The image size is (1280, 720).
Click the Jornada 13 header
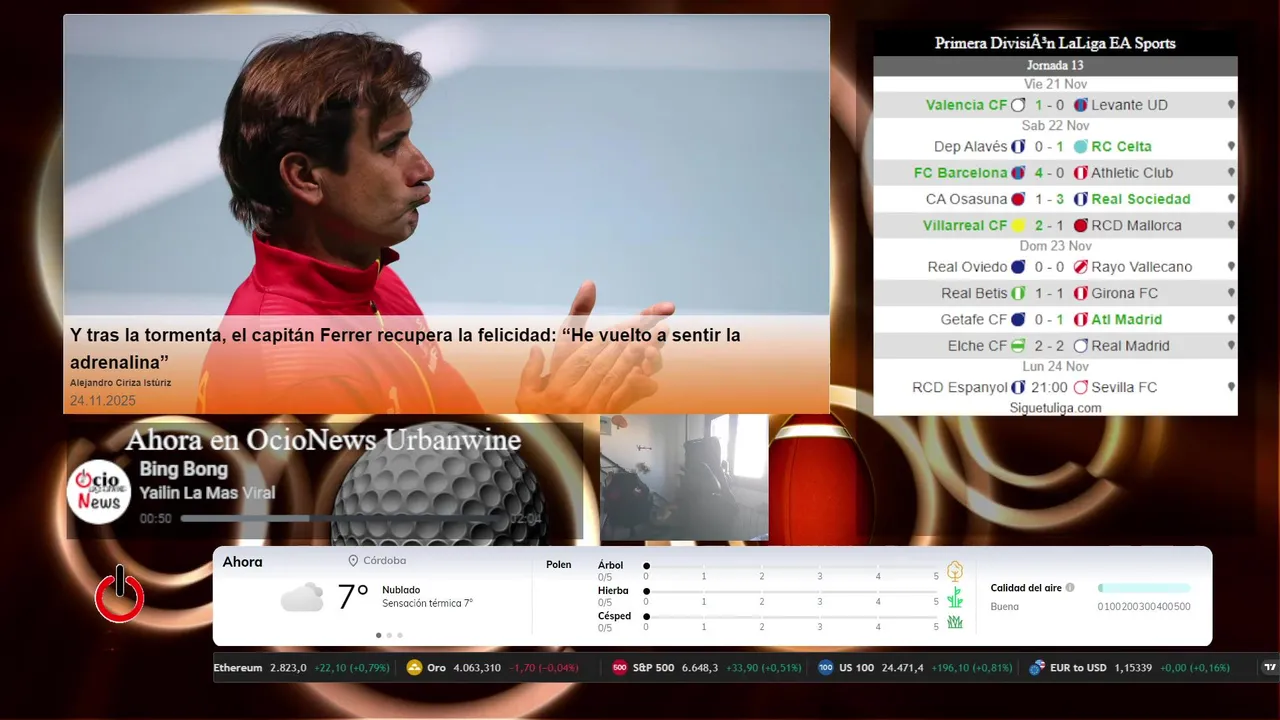pyautogui.click(x=1055, y=65)
